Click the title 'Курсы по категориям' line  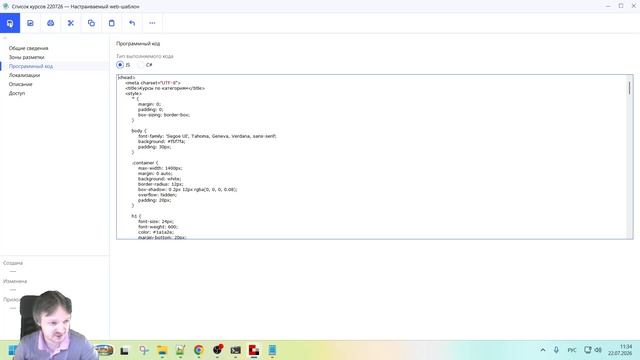165,88
